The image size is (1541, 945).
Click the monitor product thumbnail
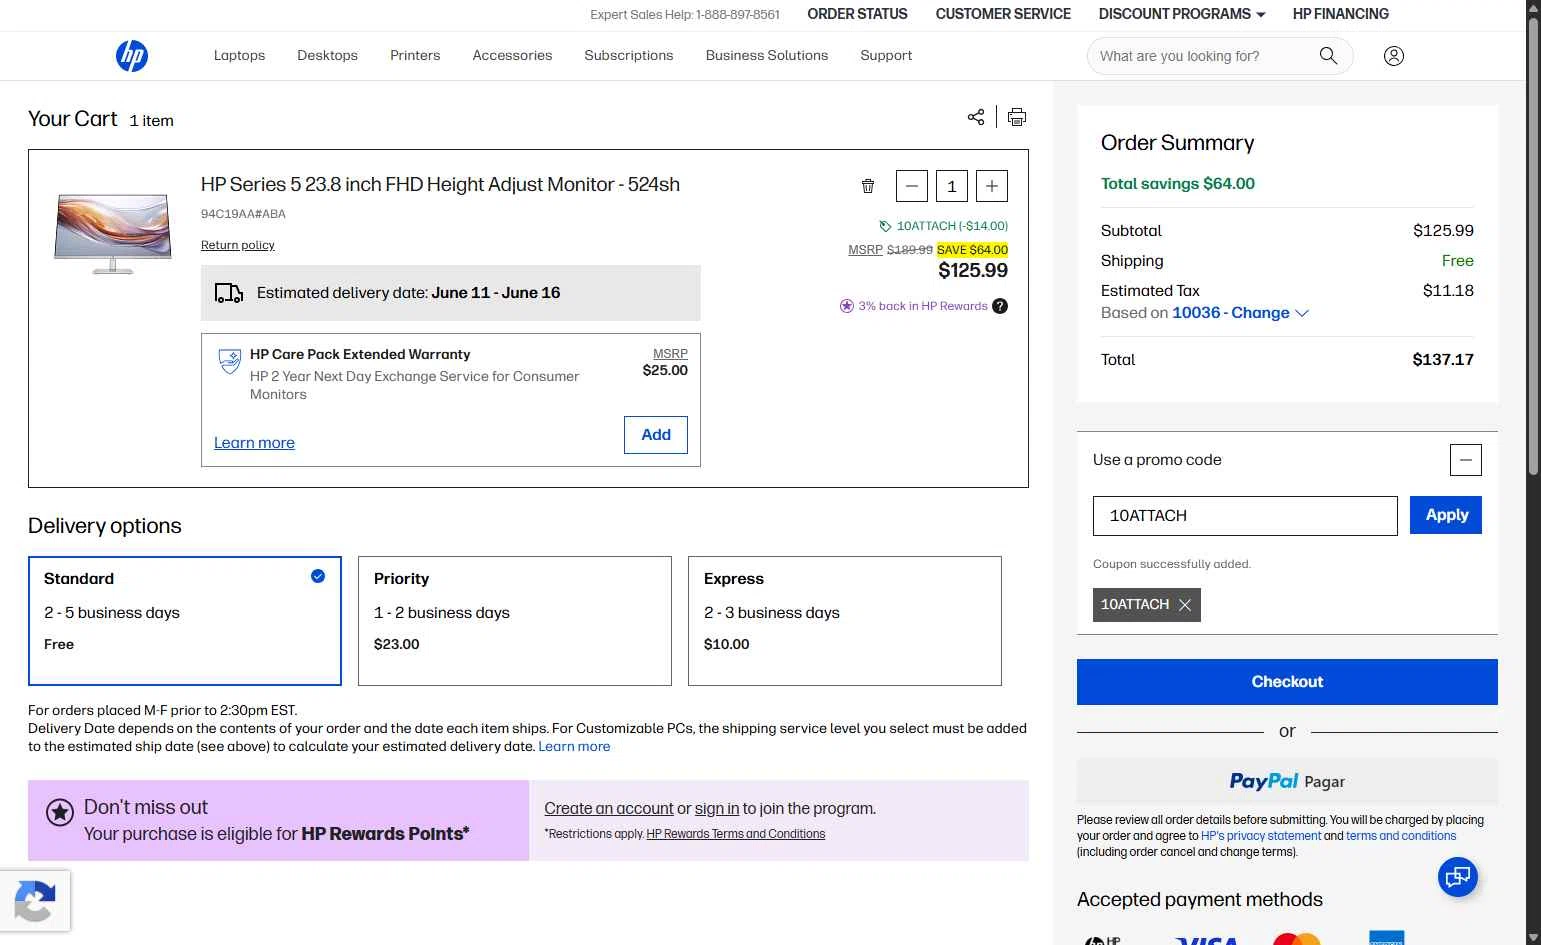(113, 234)
